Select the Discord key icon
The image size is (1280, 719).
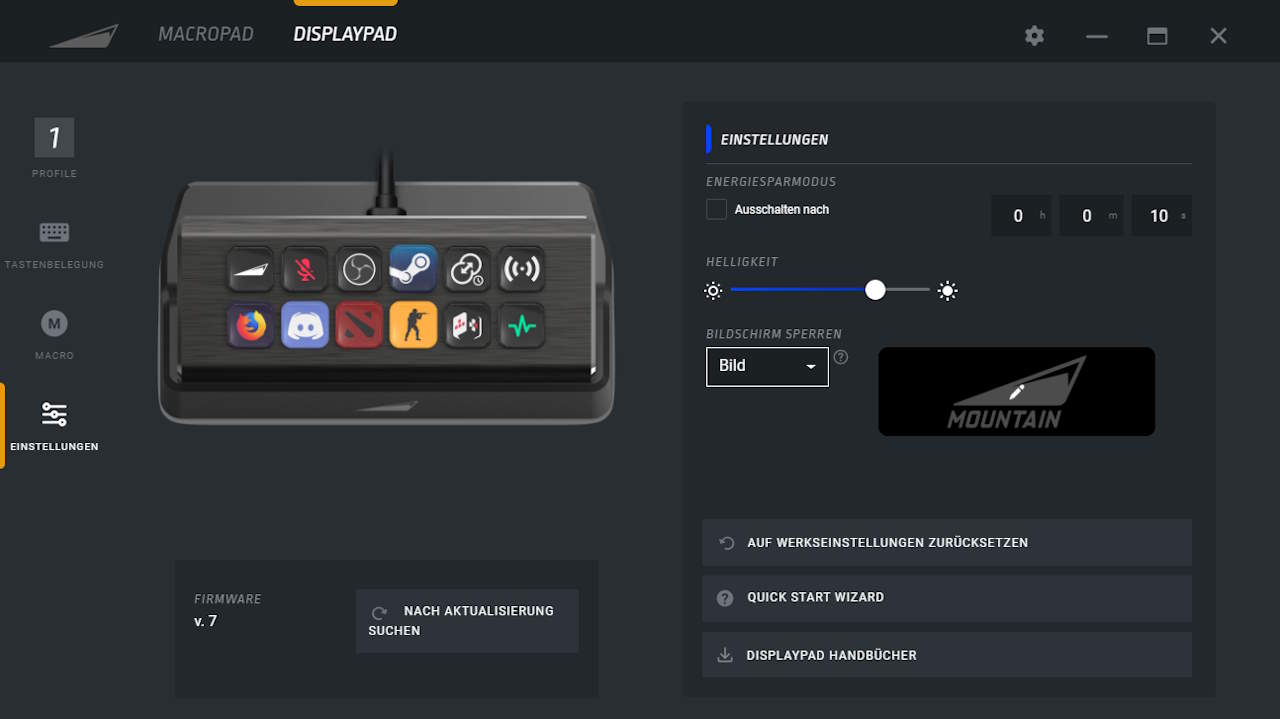click(x=305, y=325)
